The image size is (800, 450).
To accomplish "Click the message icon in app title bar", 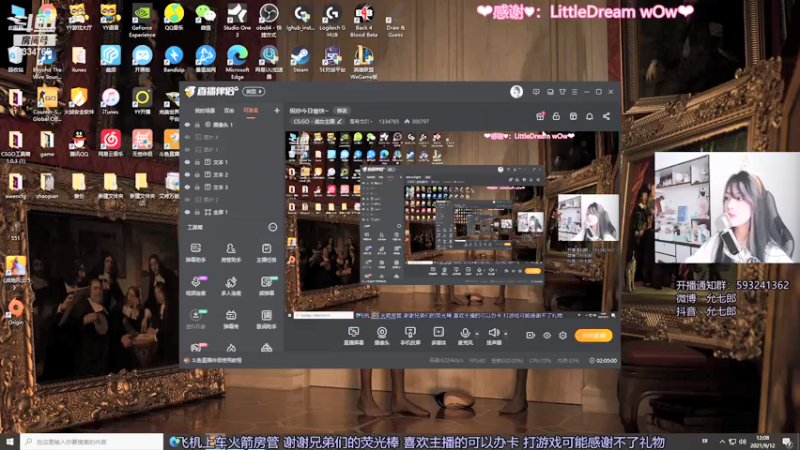I will 536,92.
